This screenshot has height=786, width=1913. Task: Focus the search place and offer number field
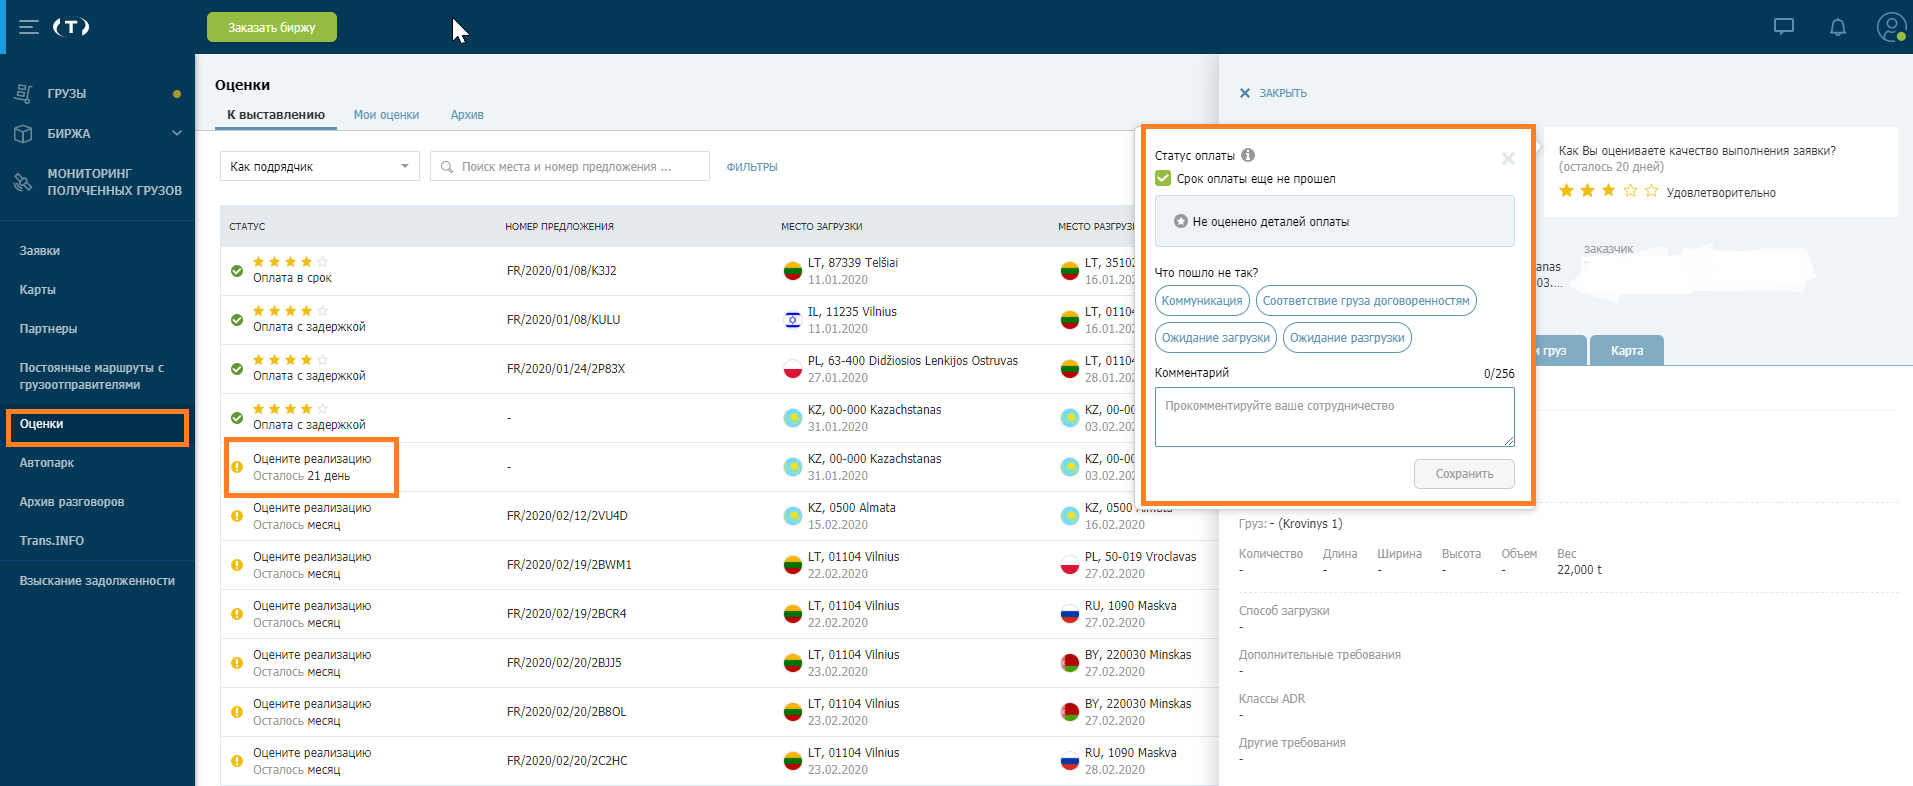[x=570, y=166]
